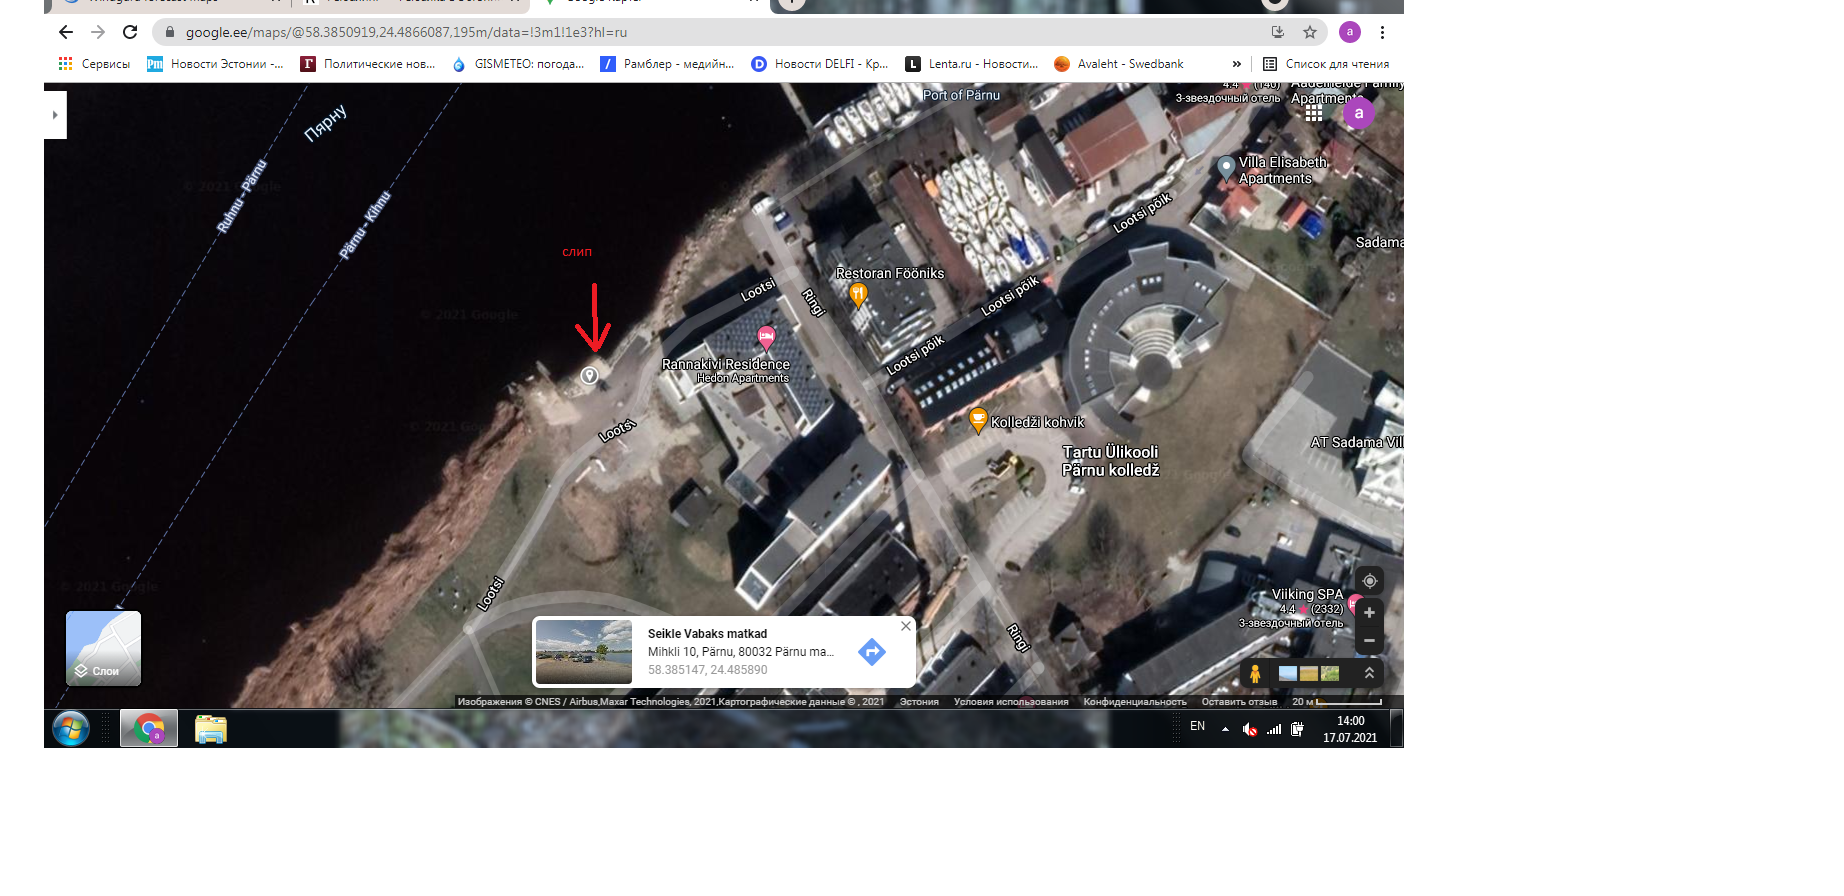The height and width of the screenshot is (896, 1844).
Task: Toggle map layers with the Слои tile
Action: pyautogui.click(x=104, y=648)
